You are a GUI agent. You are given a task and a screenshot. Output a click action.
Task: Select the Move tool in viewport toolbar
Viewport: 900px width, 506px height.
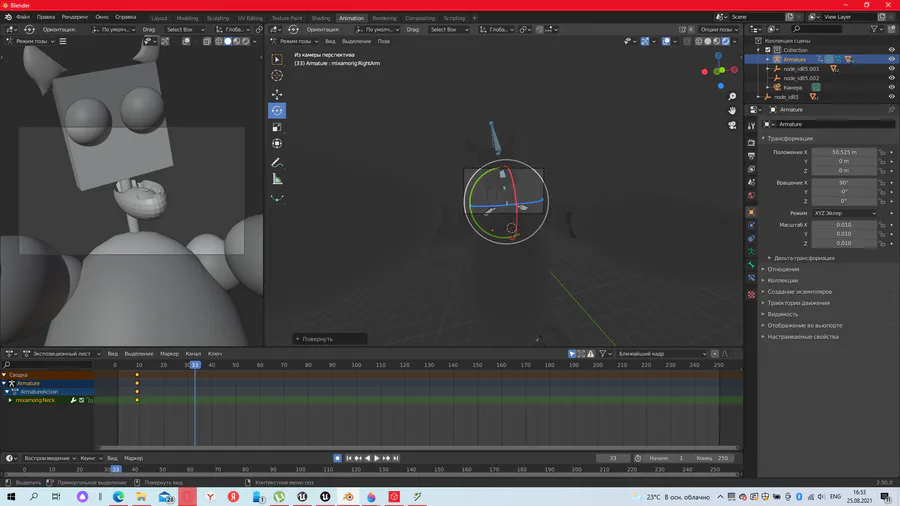277,94
